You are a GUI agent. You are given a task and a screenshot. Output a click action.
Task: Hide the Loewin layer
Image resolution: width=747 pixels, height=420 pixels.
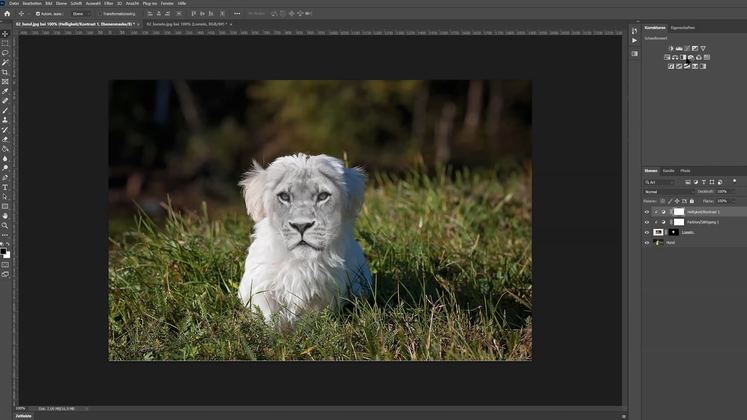[x=647, y=232]
